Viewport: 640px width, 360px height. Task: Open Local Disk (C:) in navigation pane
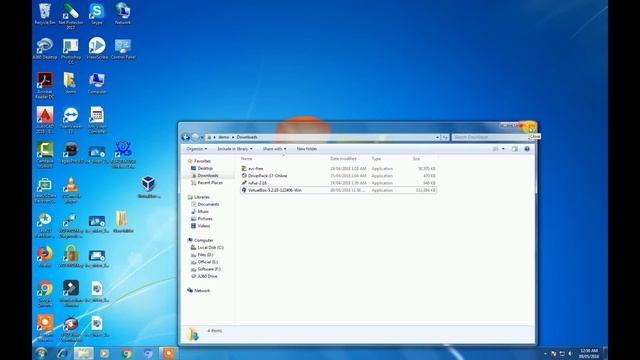pyautogui.click(x=210, y=247)
